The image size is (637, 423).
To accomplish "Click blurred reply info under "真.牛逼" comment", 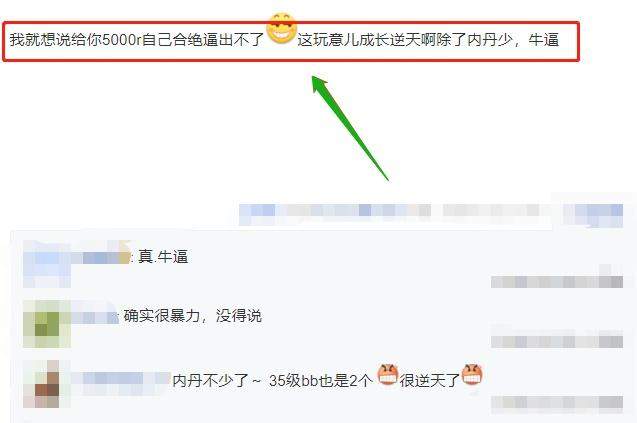I will click(x=557, y=282).
